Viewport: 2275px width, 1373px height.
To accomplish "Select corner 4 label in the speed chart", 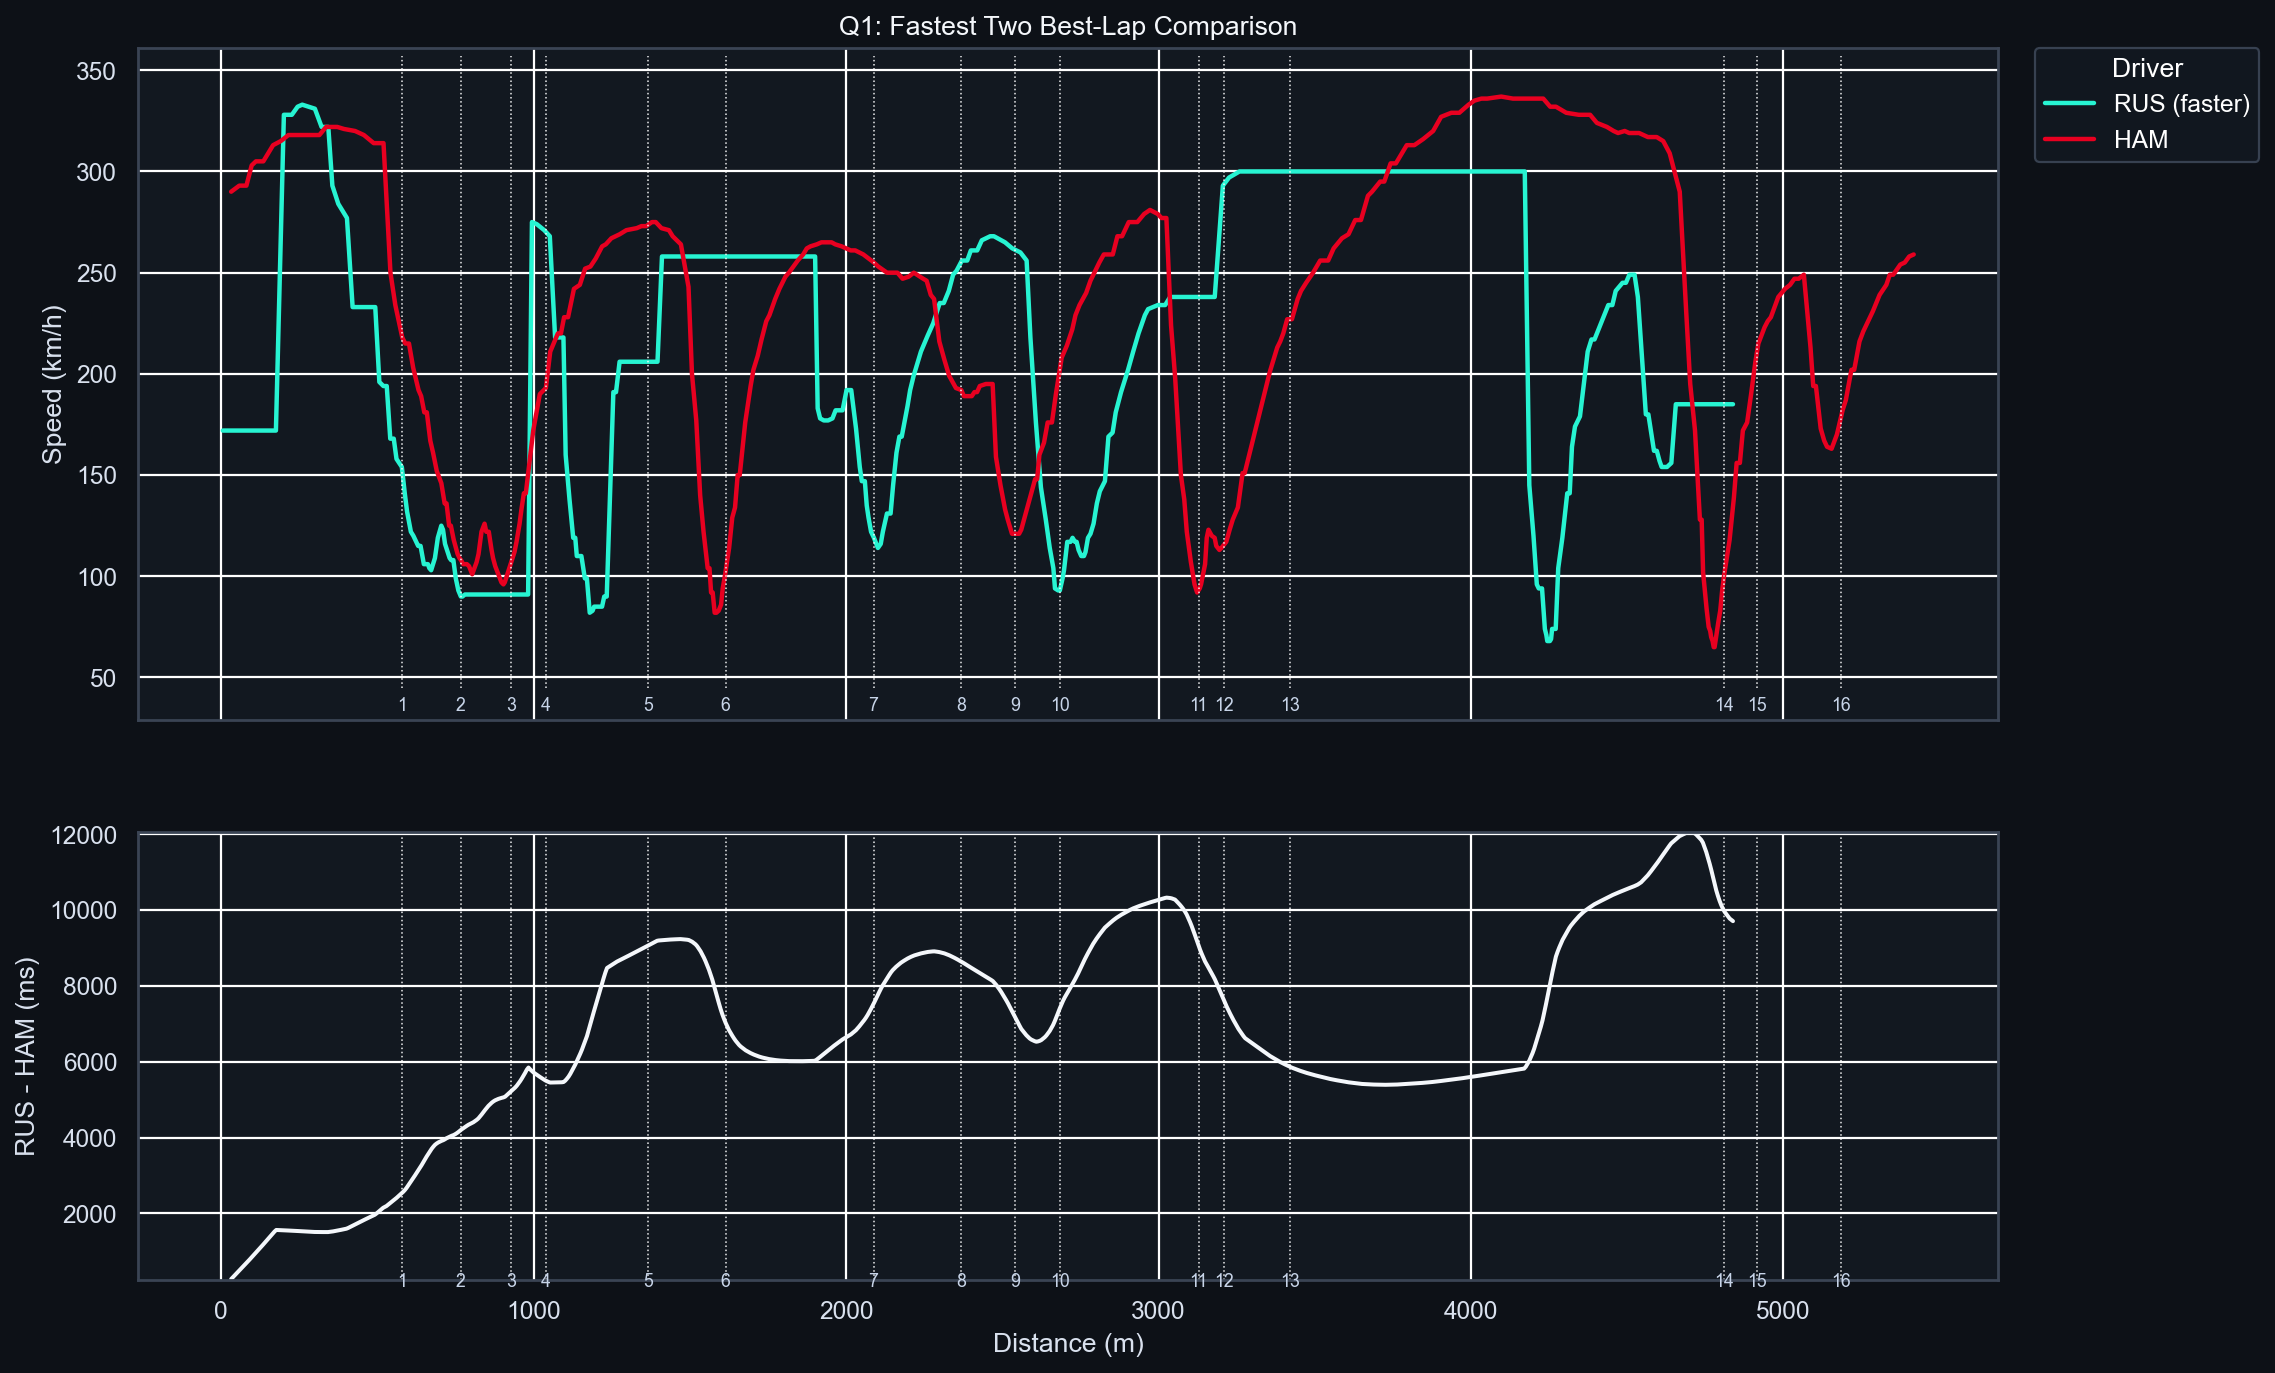I will pyautogui.click(x=546, y=704).
